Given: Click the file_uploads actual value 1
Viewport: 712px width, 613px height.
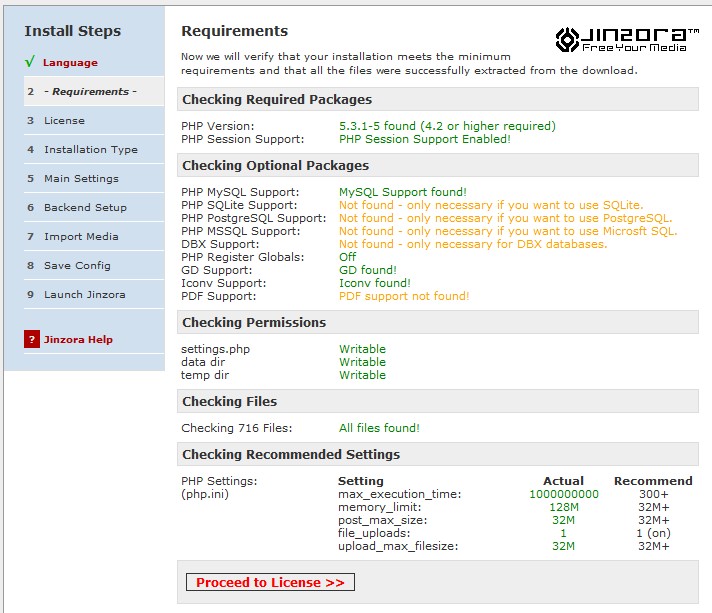Looking at the screenshot, I should (564, 533).
